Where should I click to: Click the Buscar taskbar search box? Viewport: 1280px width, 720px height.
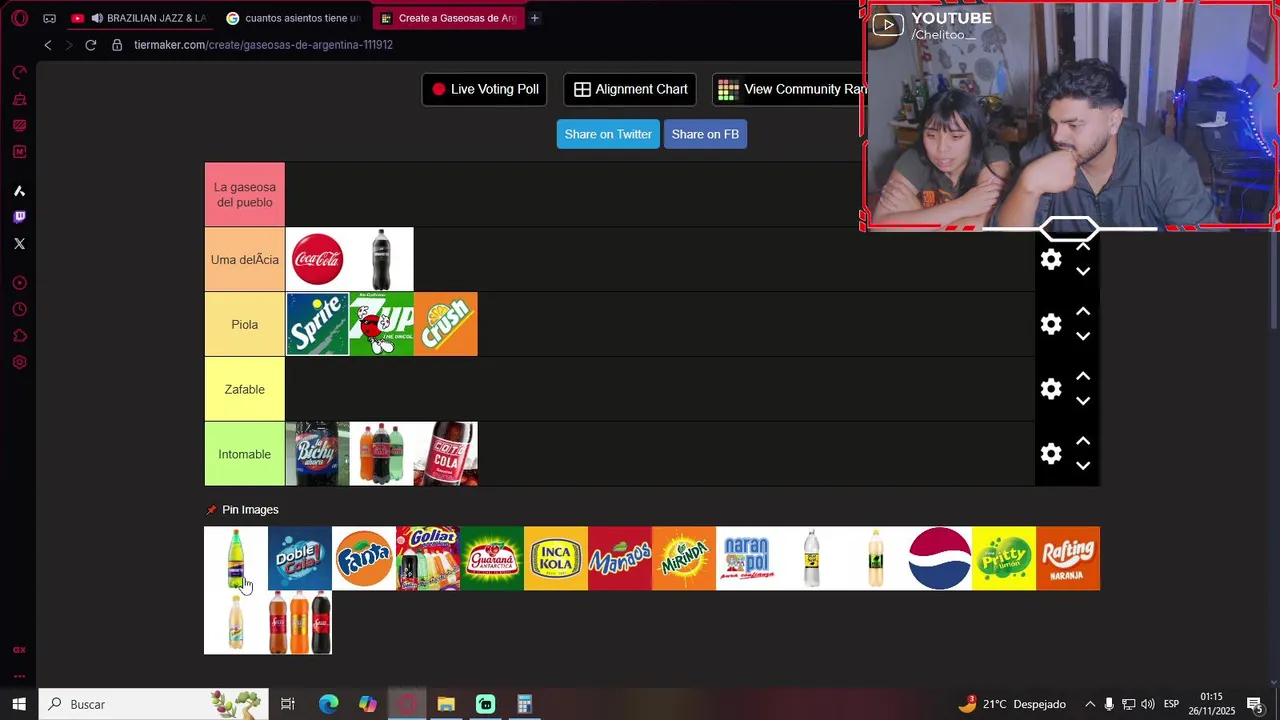(154, 704)
